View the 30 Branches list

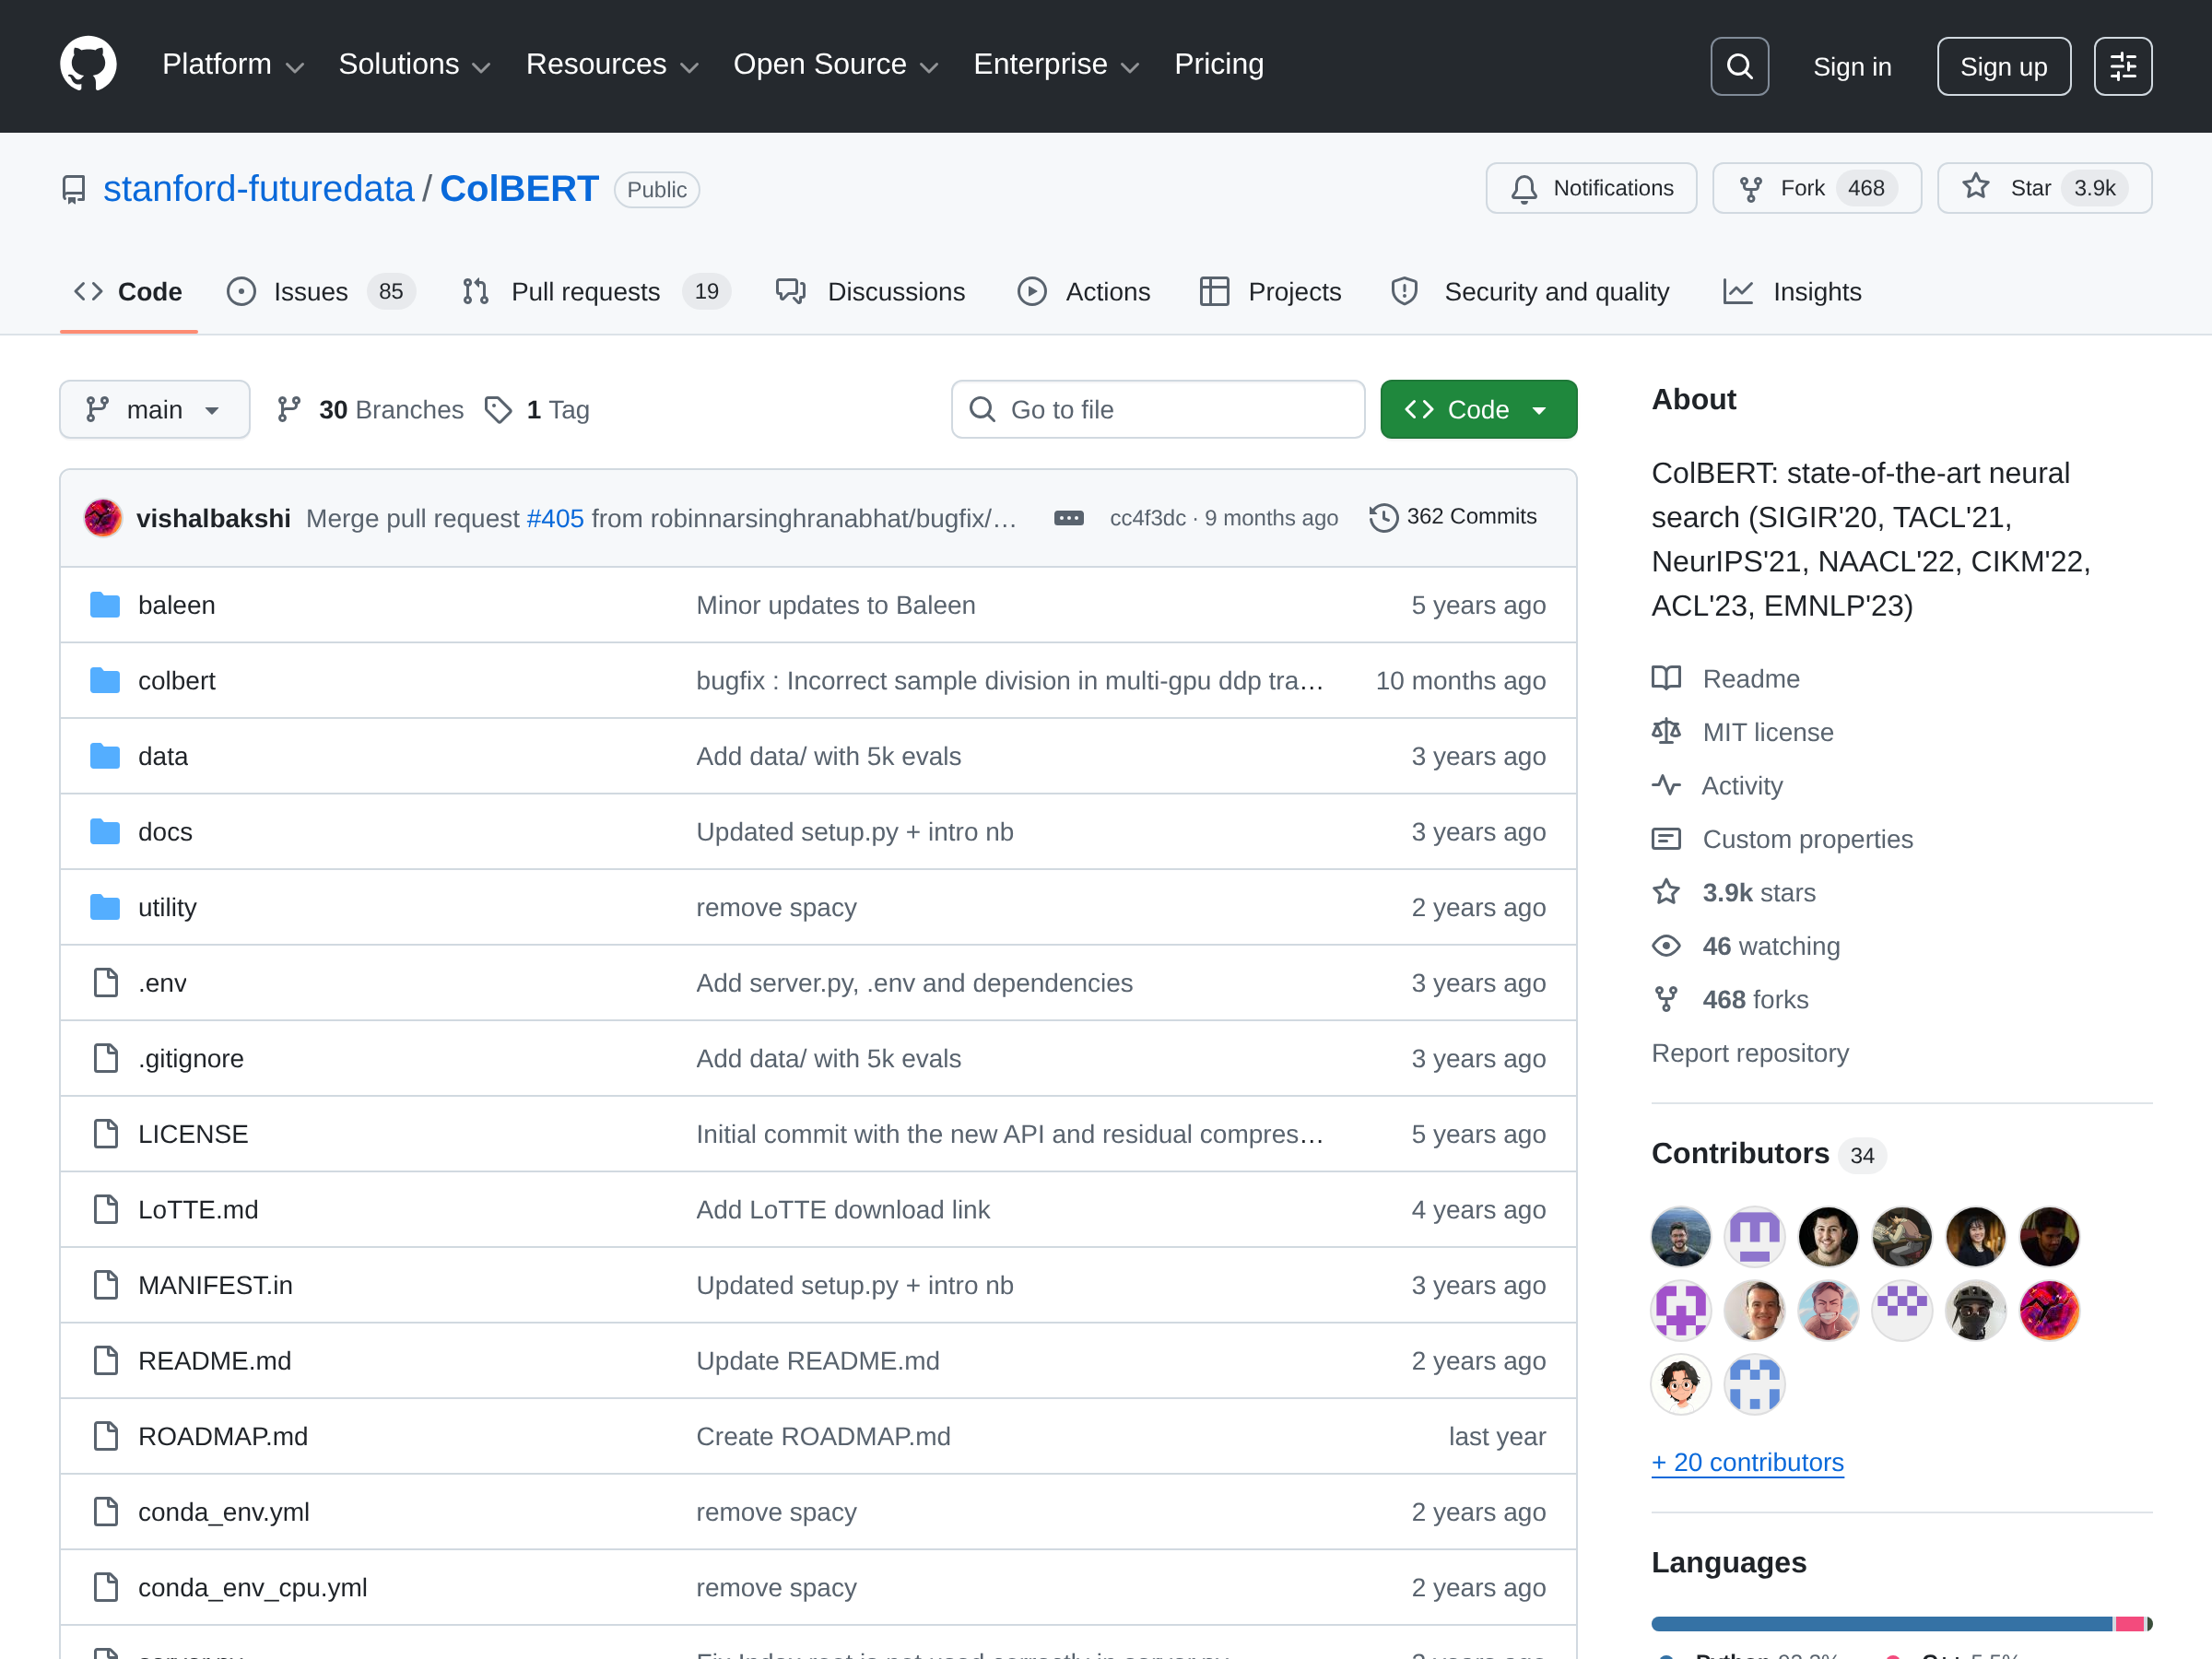click(x=370, y=410)
